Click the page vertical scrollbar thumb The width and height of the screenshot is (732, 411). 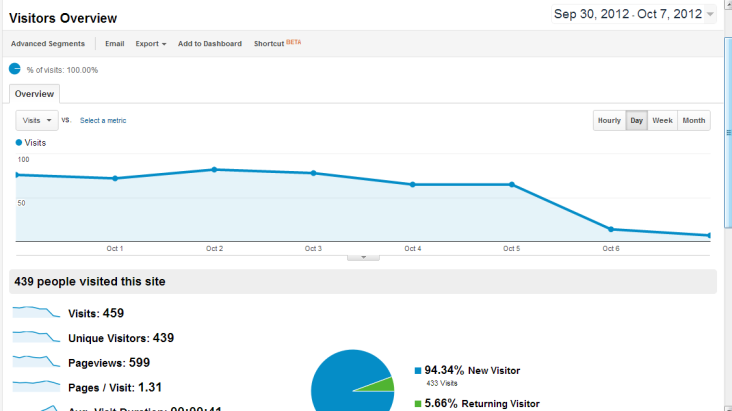pyautogui.click(x=728, y=133)
